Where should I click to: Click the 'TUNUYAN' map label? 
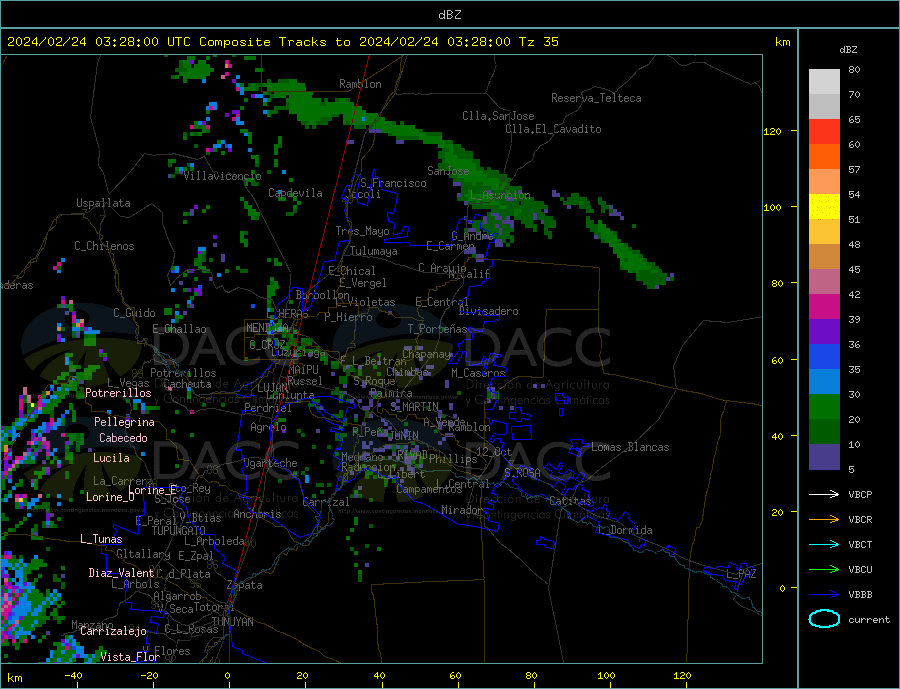click(x=232, y=622)
